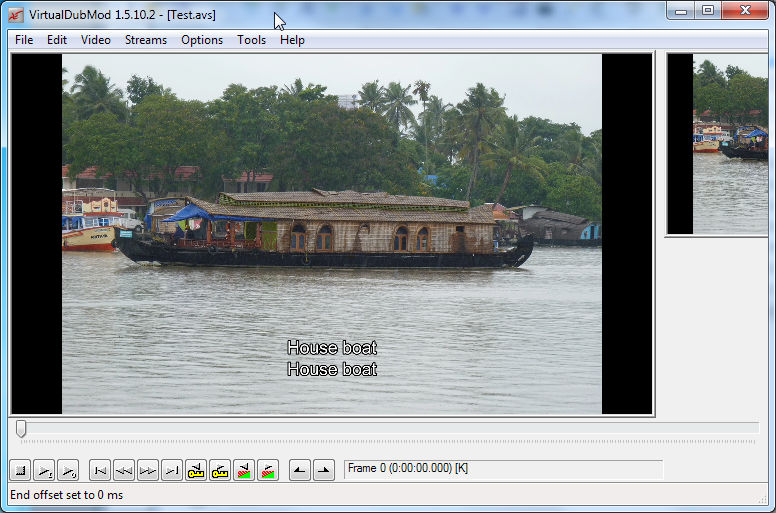Open the Help menu
Image resolution: width=776 pixels, height=513 pixels.
tap(292, 40)
